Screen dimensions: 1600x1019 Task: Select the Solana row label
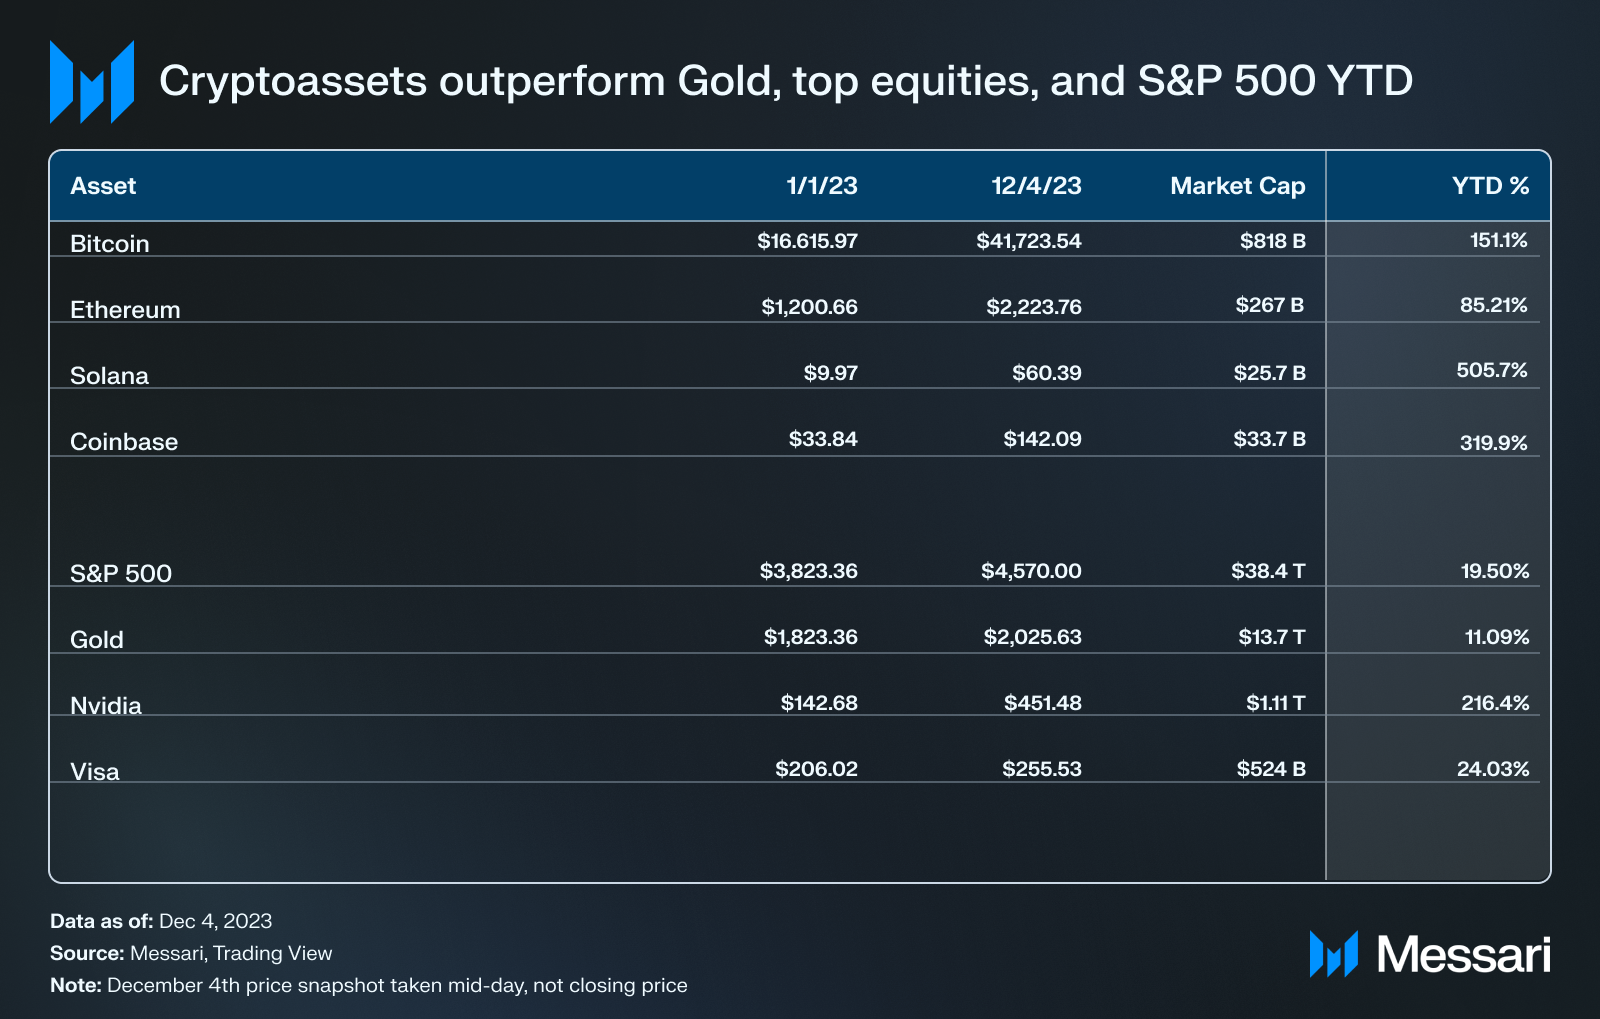[109, 376]
